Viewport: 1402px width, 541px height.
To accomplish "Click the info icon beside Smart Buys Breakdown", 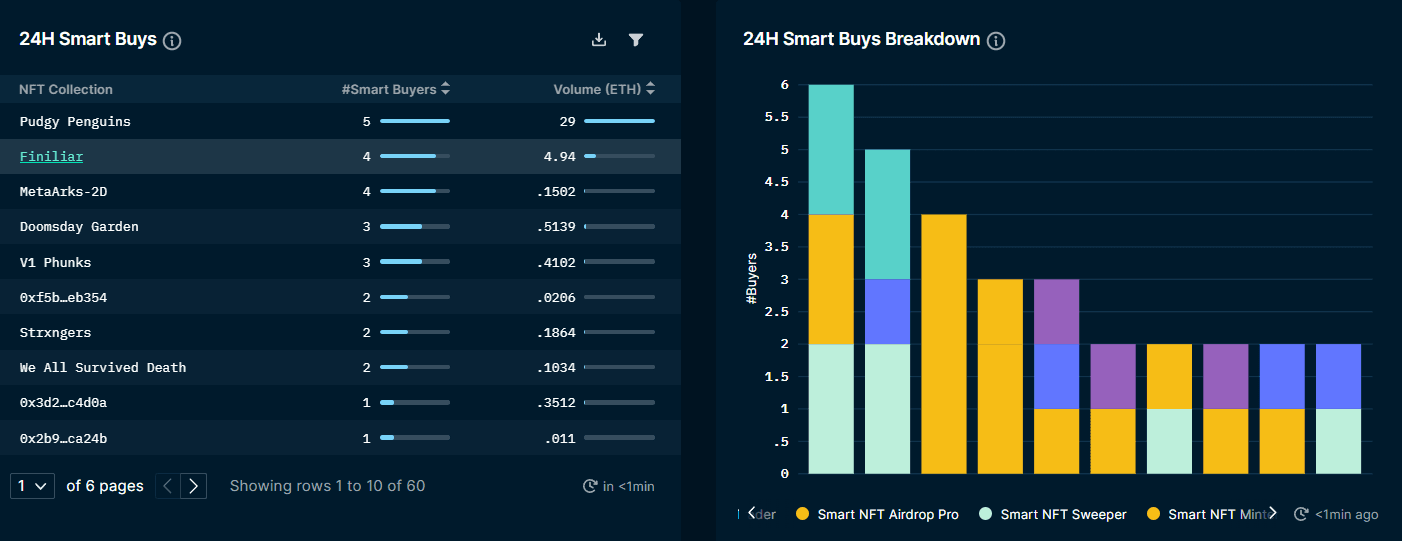I will (995, 41).
